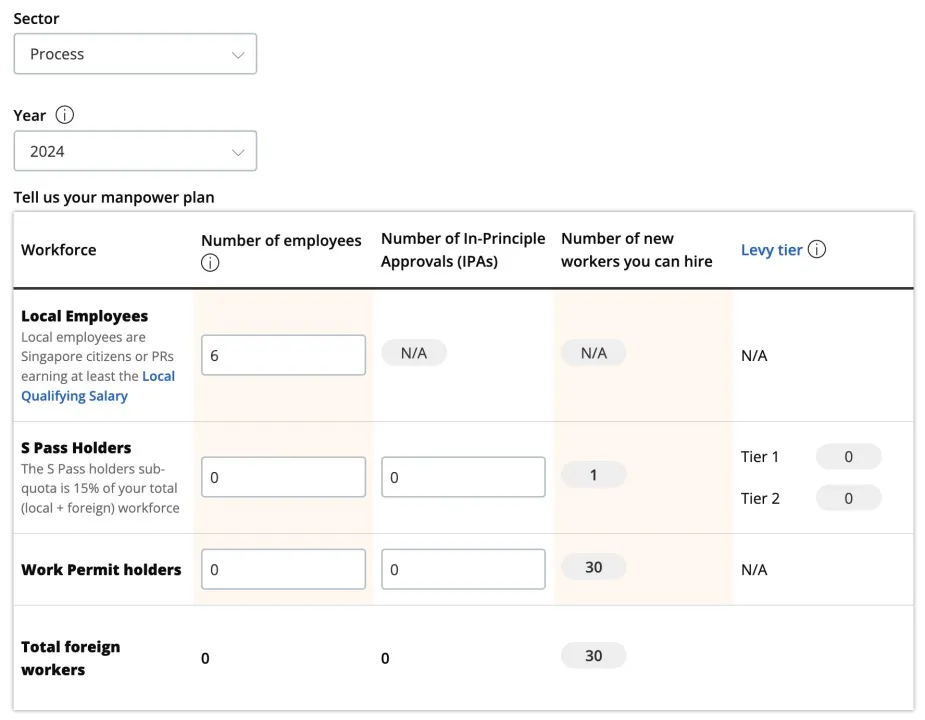This screenshot has width=925, height=720.
Task: Click Local Employees IPAs N/A badge
Action: tap(413, 353)
